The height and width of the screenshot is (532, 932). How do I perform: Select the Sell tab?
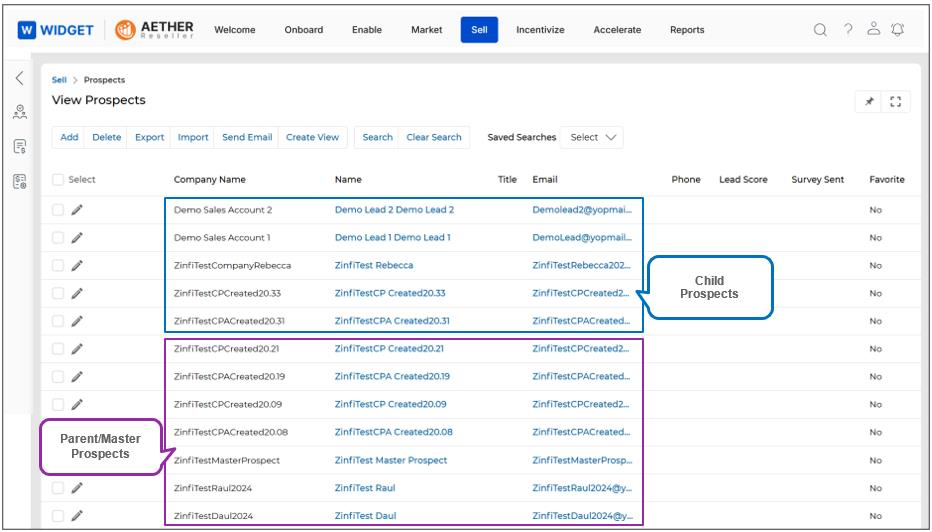click(x=479, y=30)
